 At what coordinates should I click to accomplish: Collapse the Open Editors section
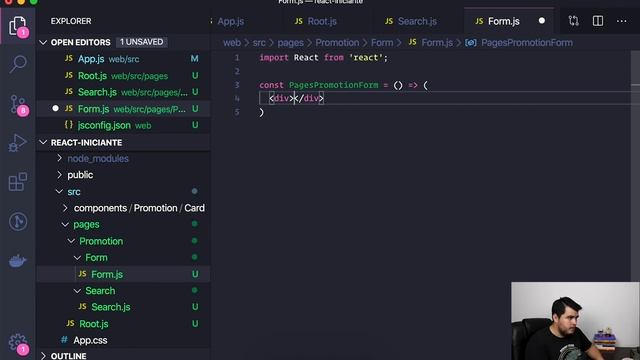pyautogui.click(x=43, y=42)
